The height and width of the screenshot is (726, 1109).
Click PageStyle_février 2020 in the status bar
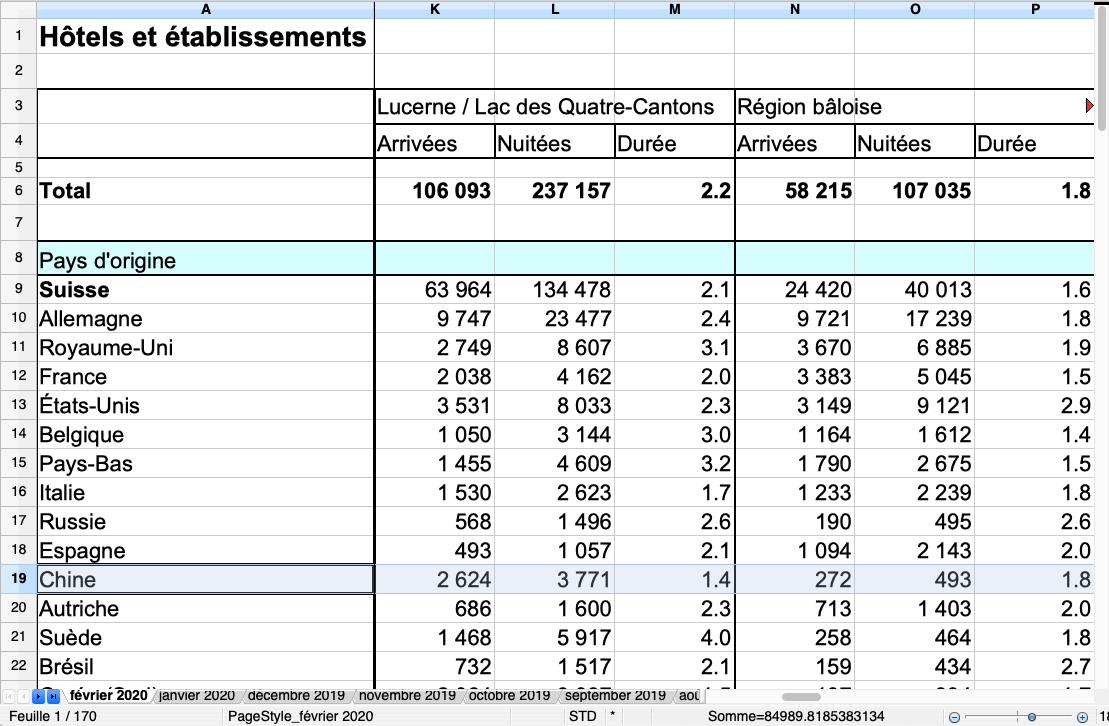[300, 716]
